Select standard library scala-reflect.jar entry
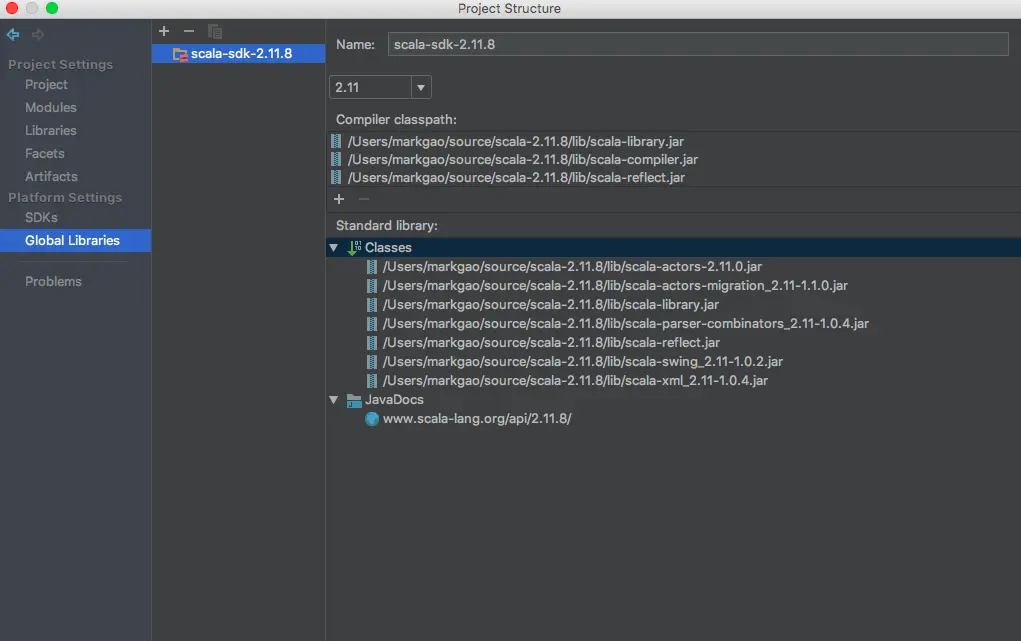Screen dimensions: 1021x641 coord(552,342)
